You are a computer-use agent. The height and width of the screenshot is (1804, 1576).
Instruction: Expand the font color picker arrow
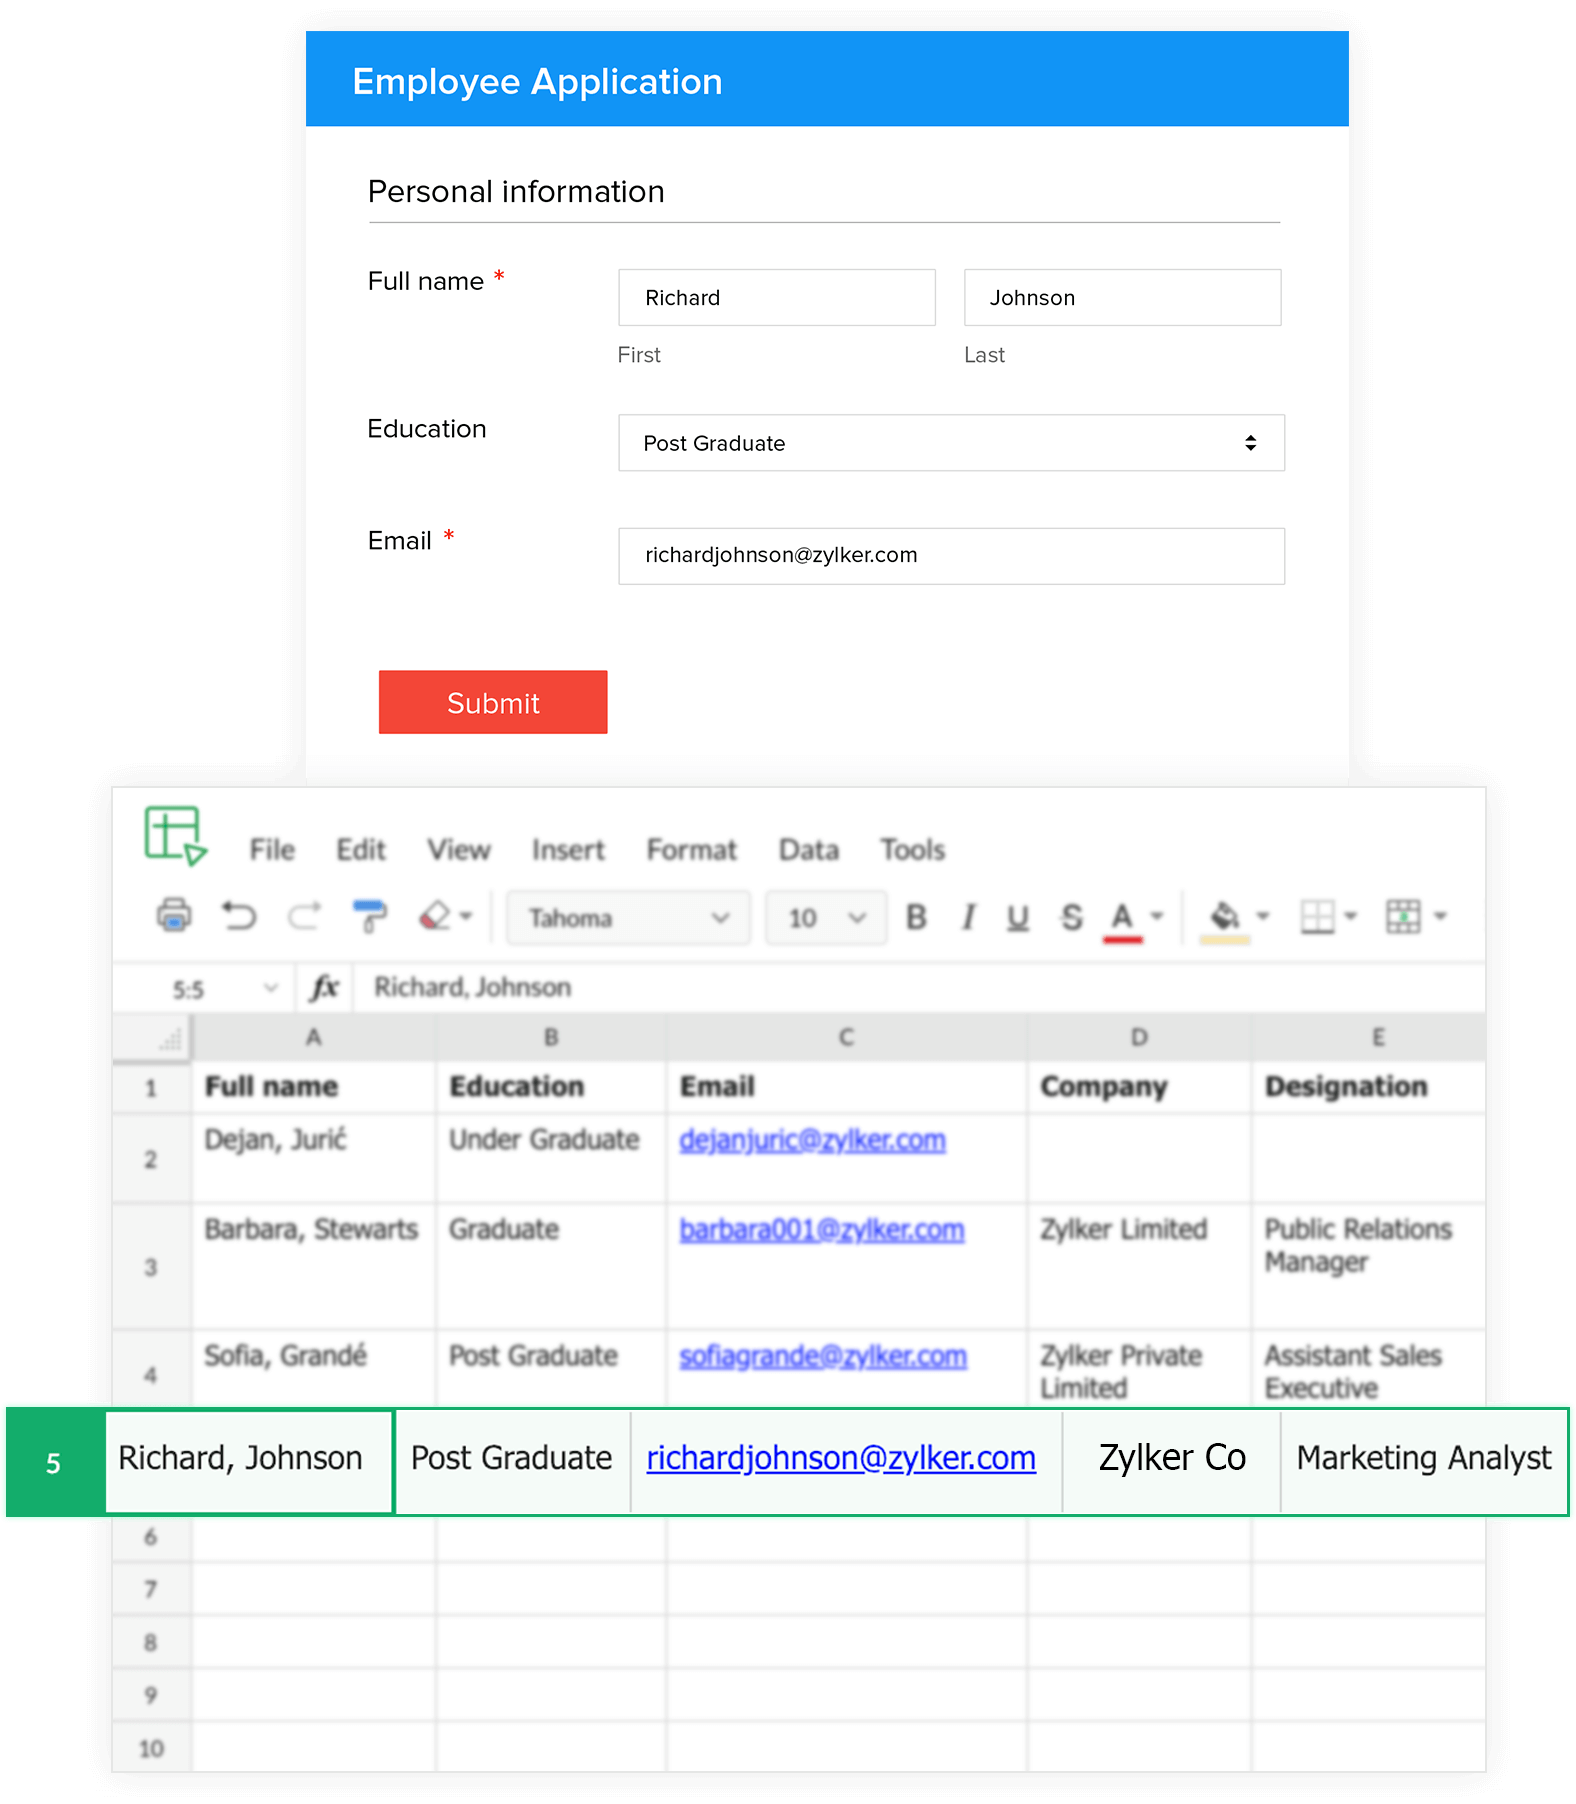click(1157, 916)
